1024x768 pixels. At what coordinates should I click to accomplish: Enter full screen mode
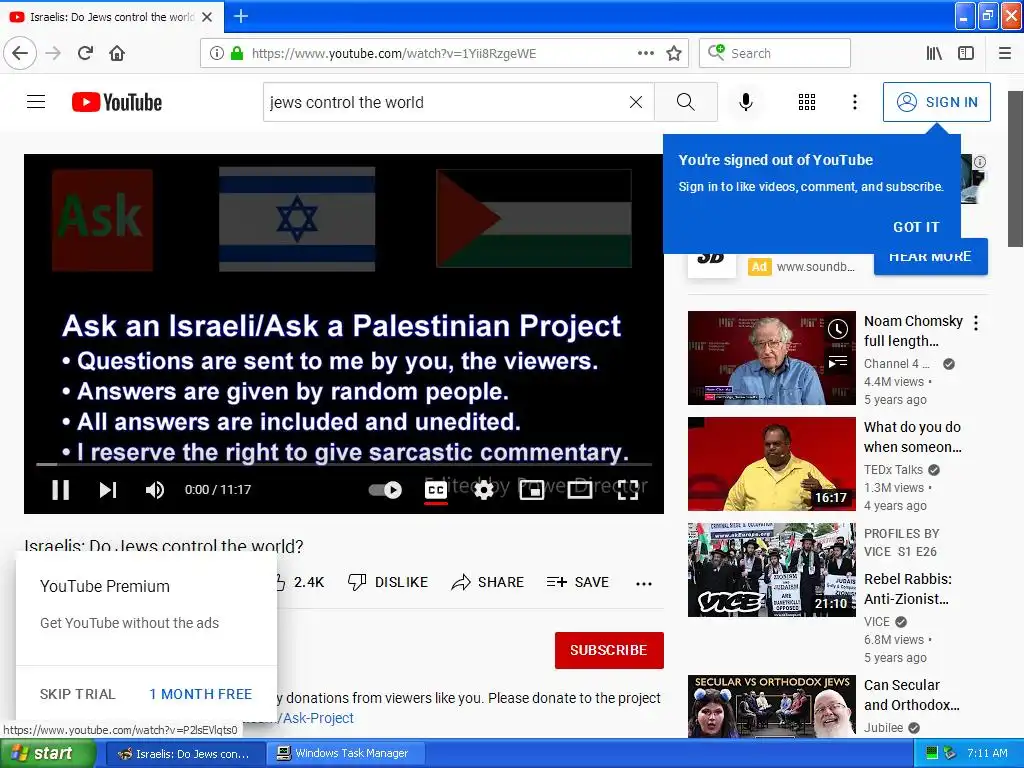click(628, 490)
